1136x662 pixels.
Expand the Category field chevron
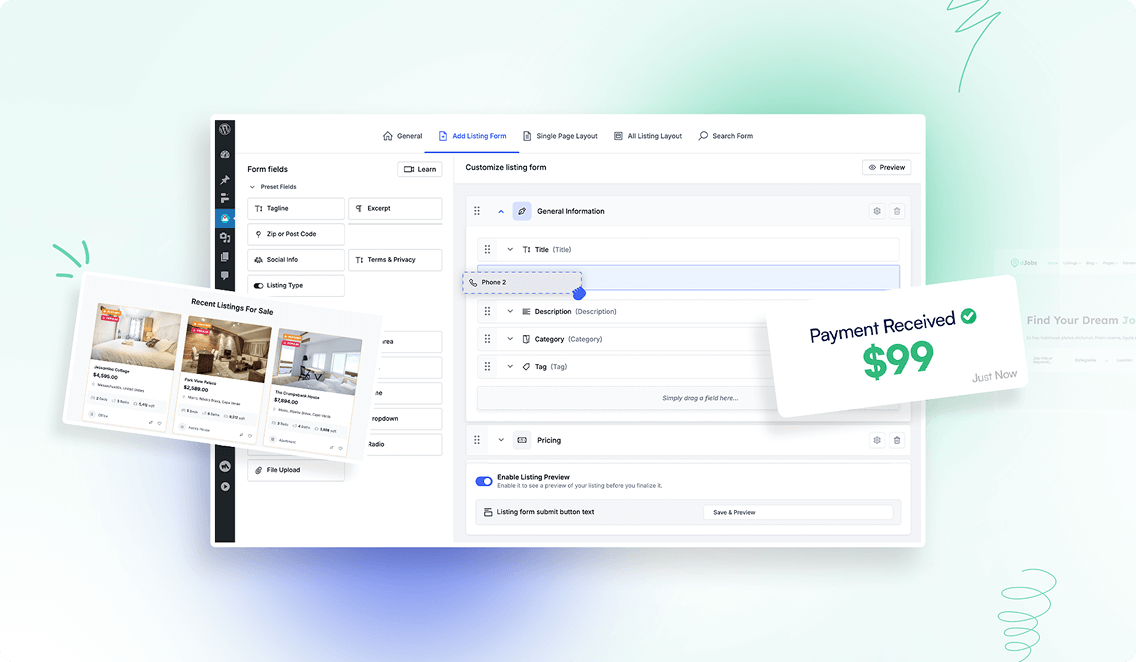510,339
